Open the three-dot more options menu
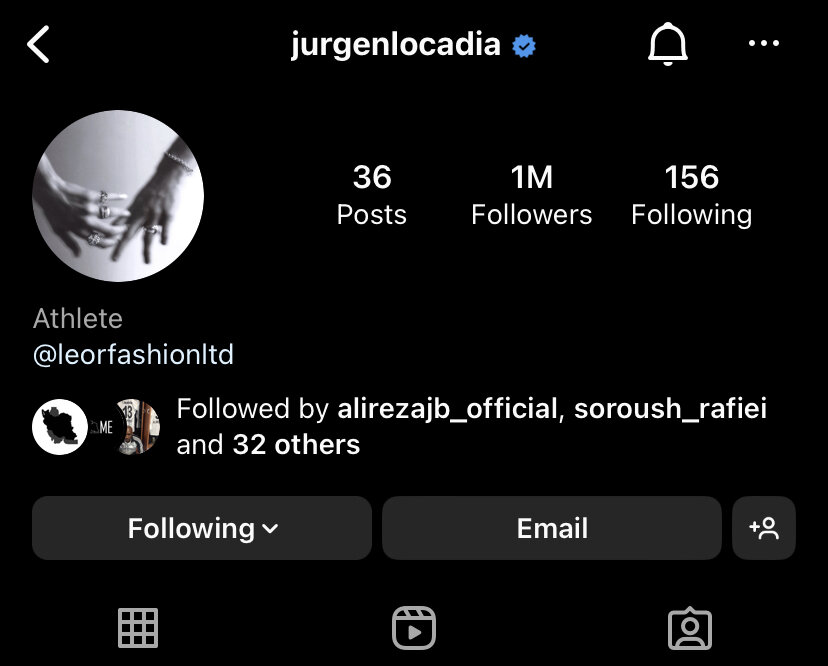The height and width of the screenshot is (666, 828). [764, 43]
